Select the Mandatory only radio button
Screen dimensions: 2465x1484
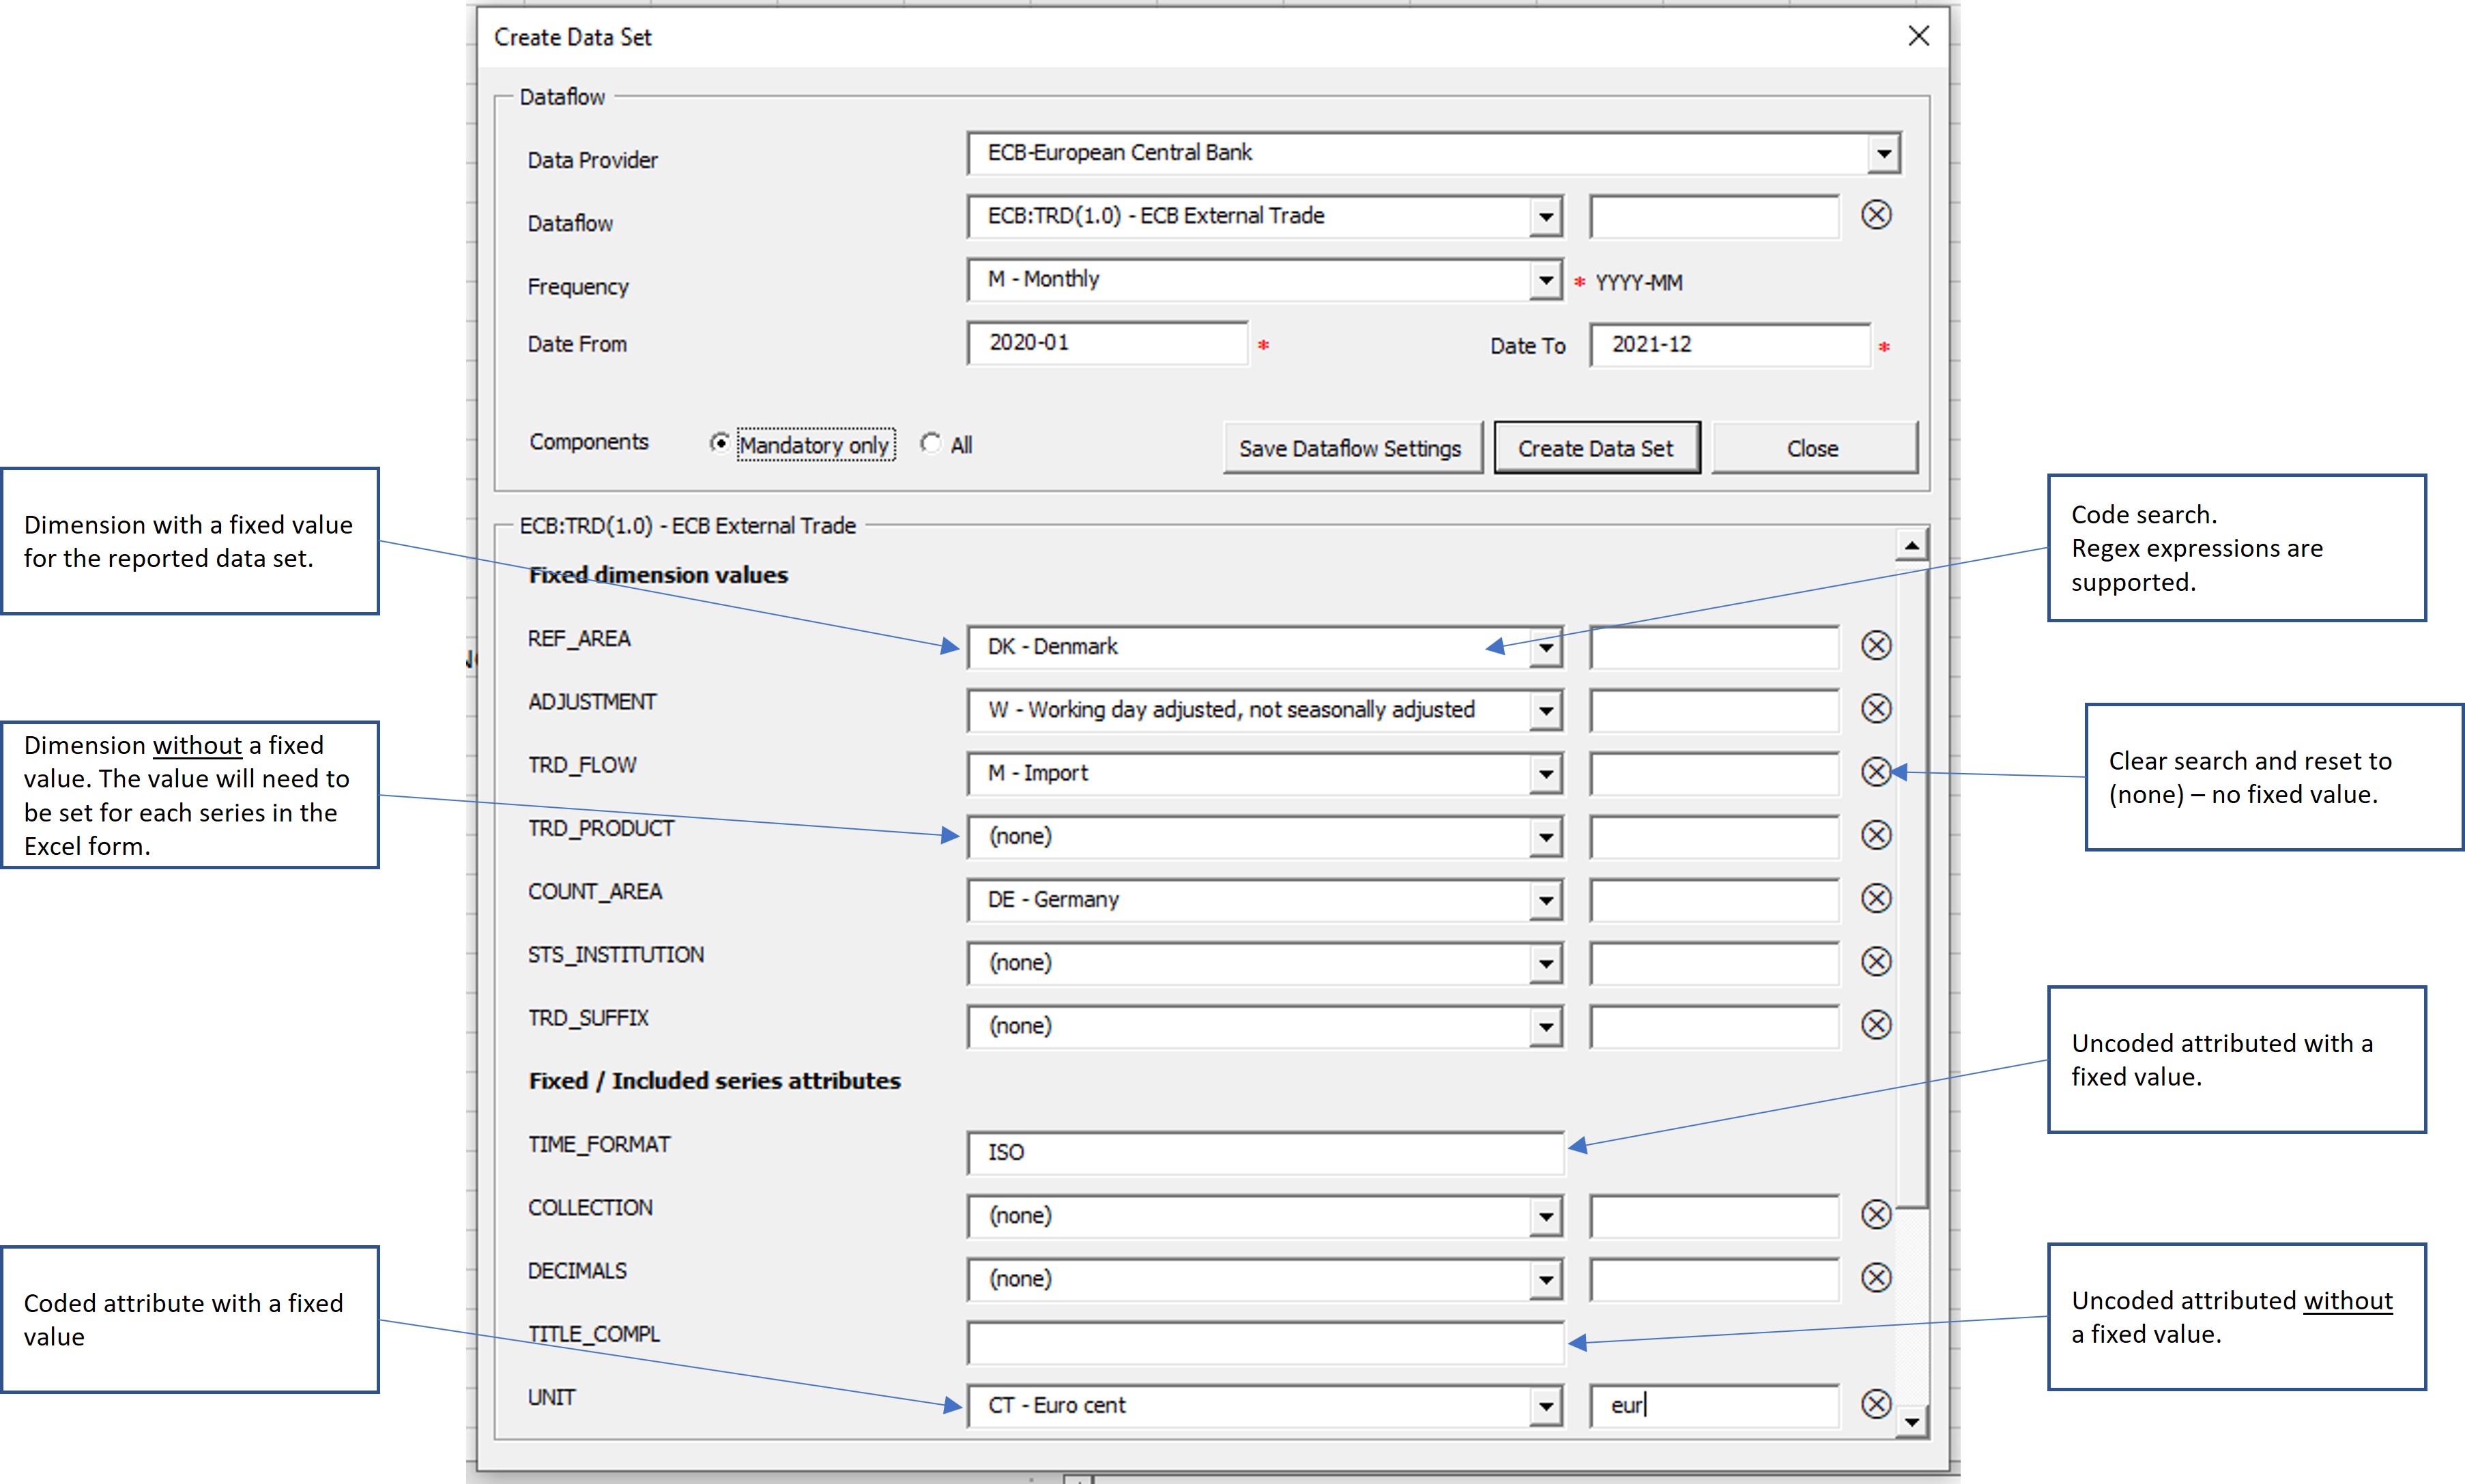pyautogui.click(x=719, y=443)
